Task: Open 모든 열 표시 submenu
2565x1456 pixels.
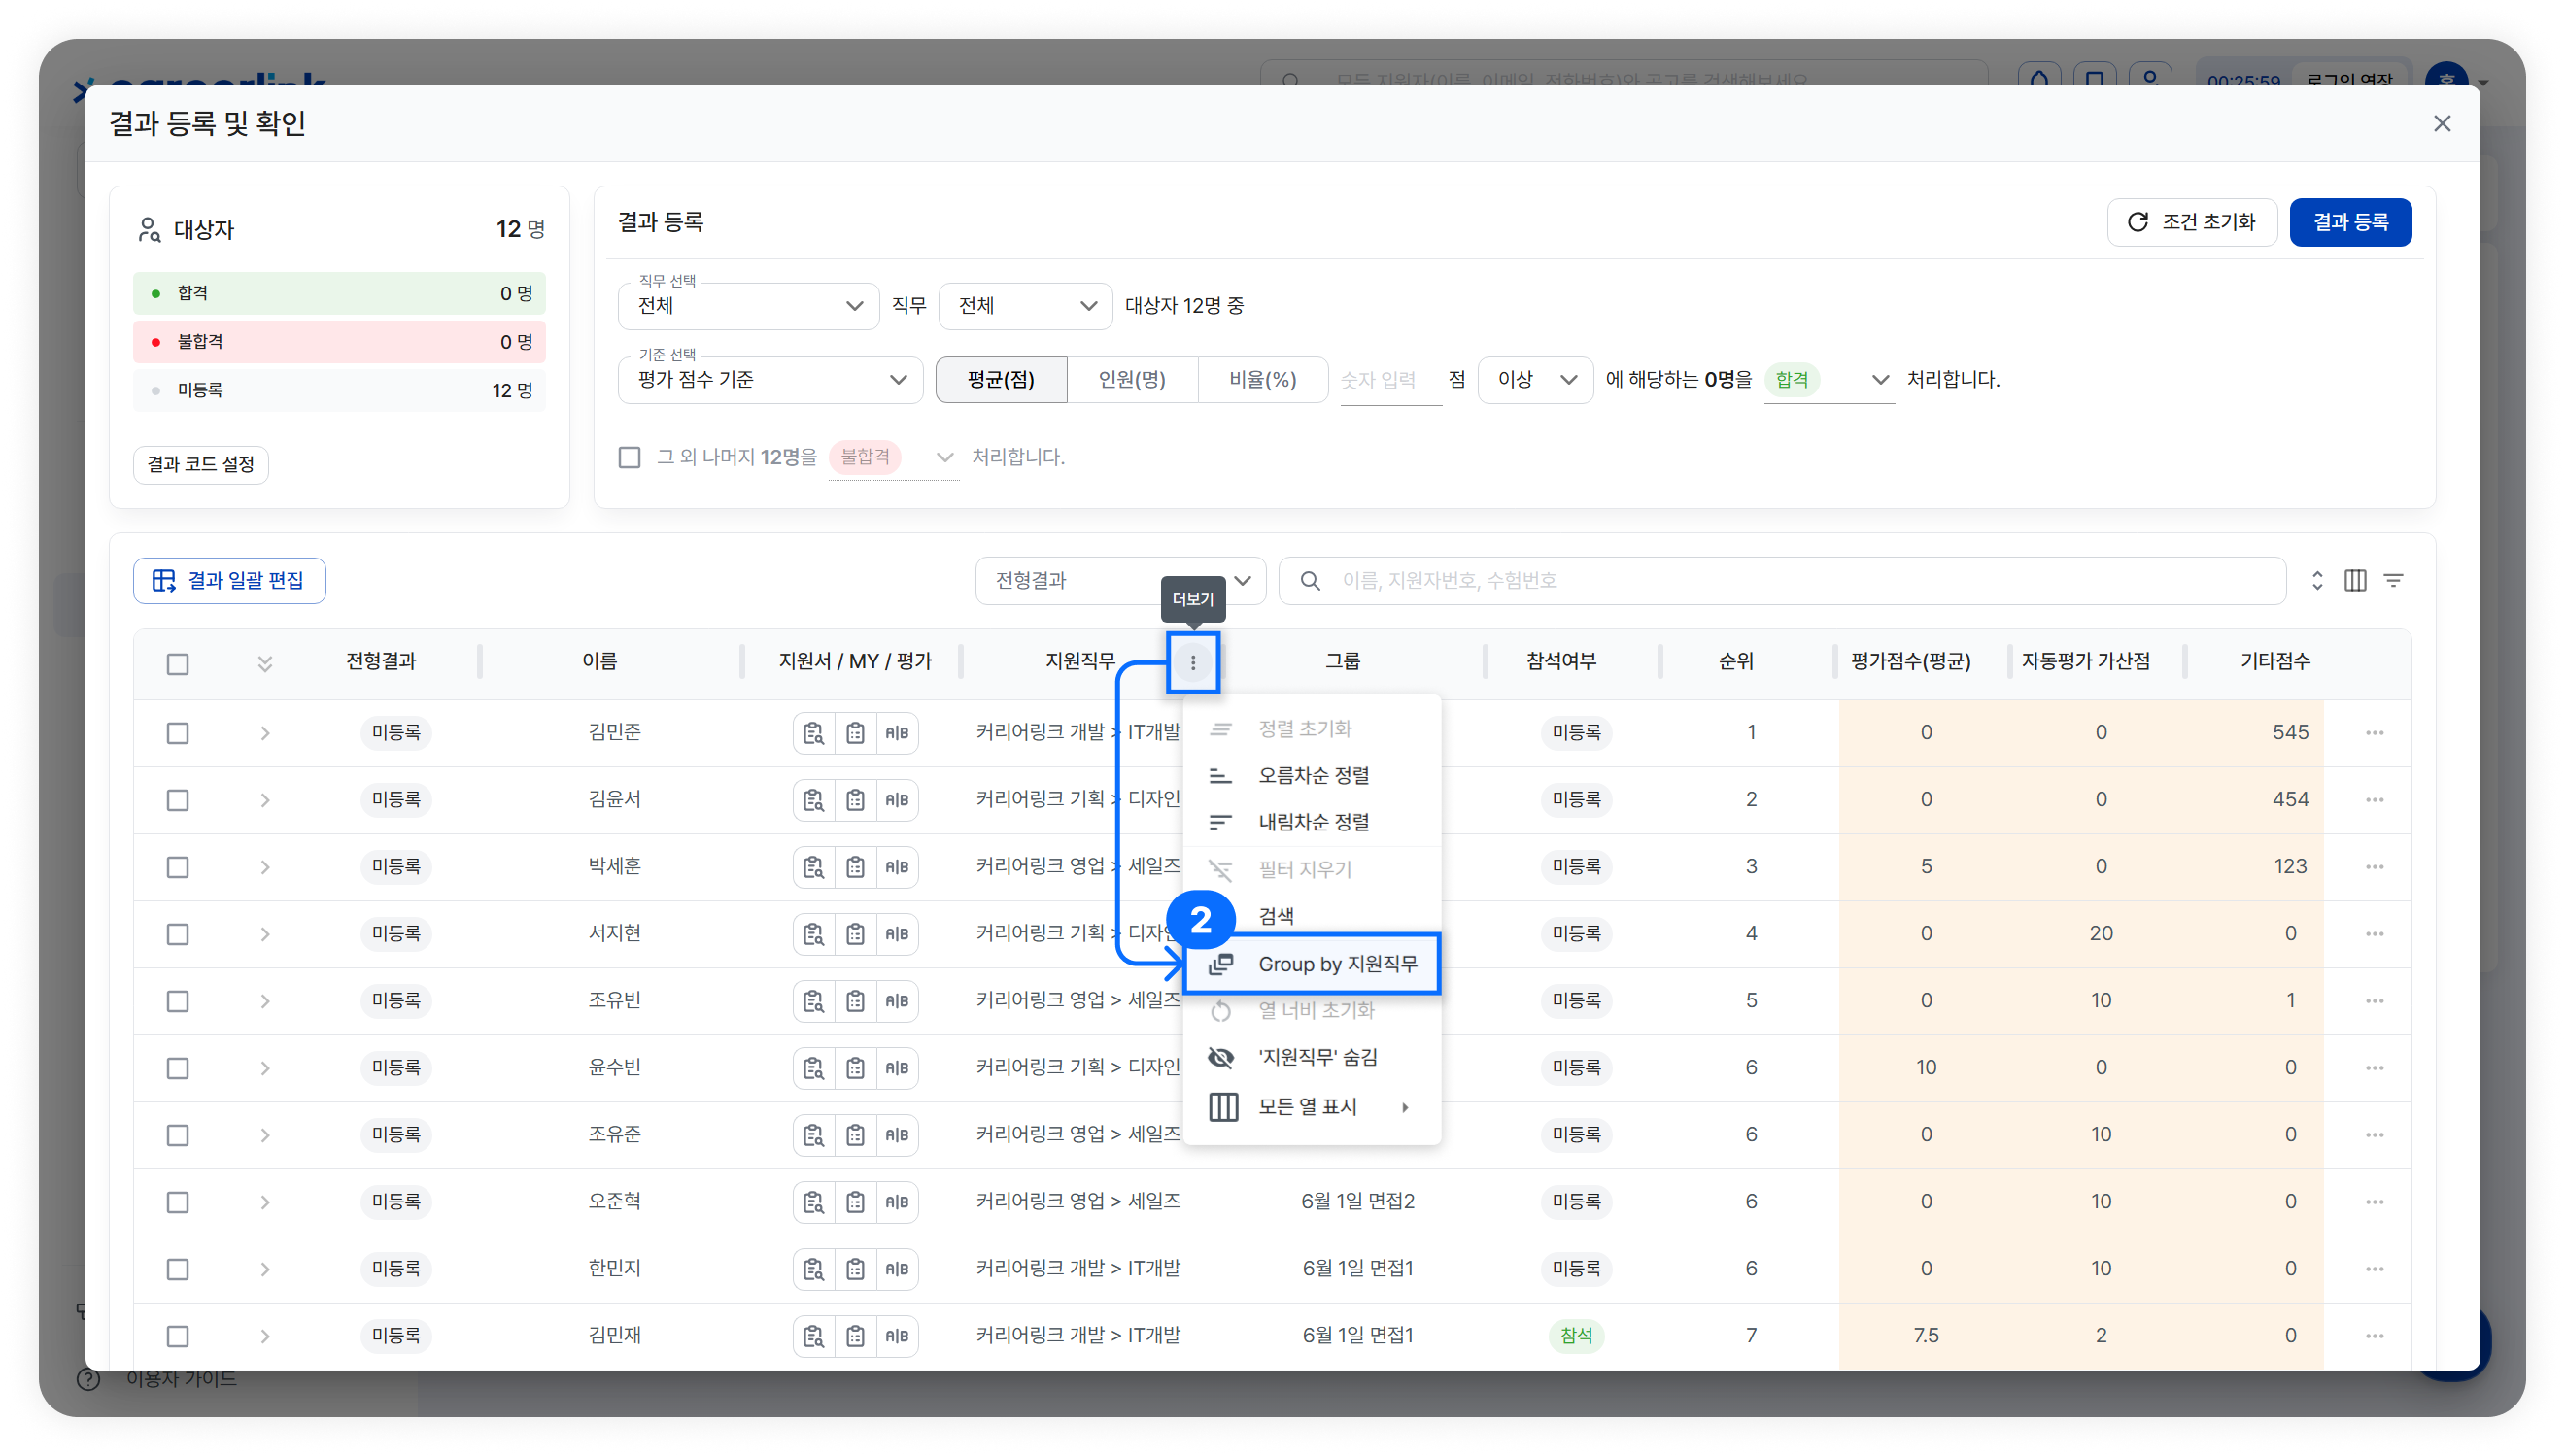Action: 1312,1107
